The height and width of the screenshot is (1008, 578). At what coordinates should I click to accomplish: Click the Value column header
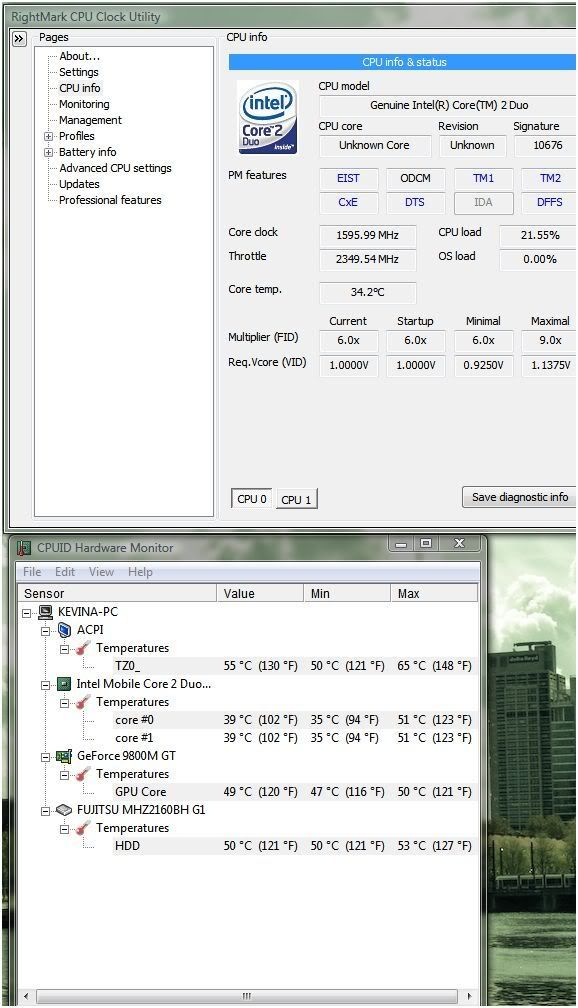tap(260, 593)
